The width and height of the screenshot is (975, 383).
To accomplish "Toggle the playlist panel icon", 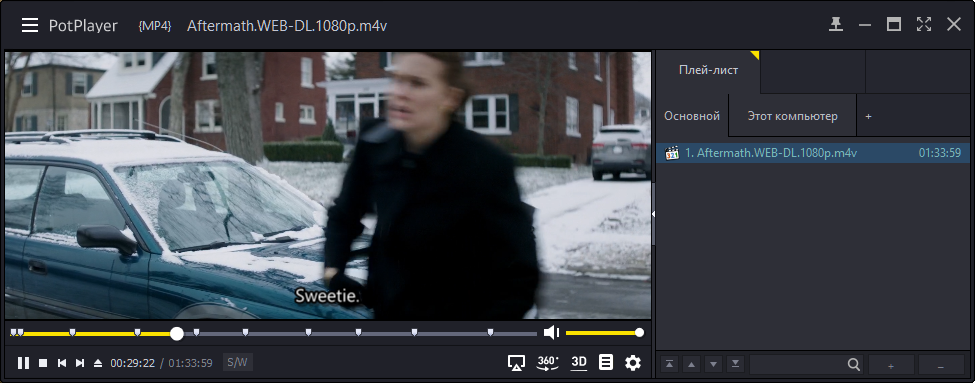I will pos(606,362).
